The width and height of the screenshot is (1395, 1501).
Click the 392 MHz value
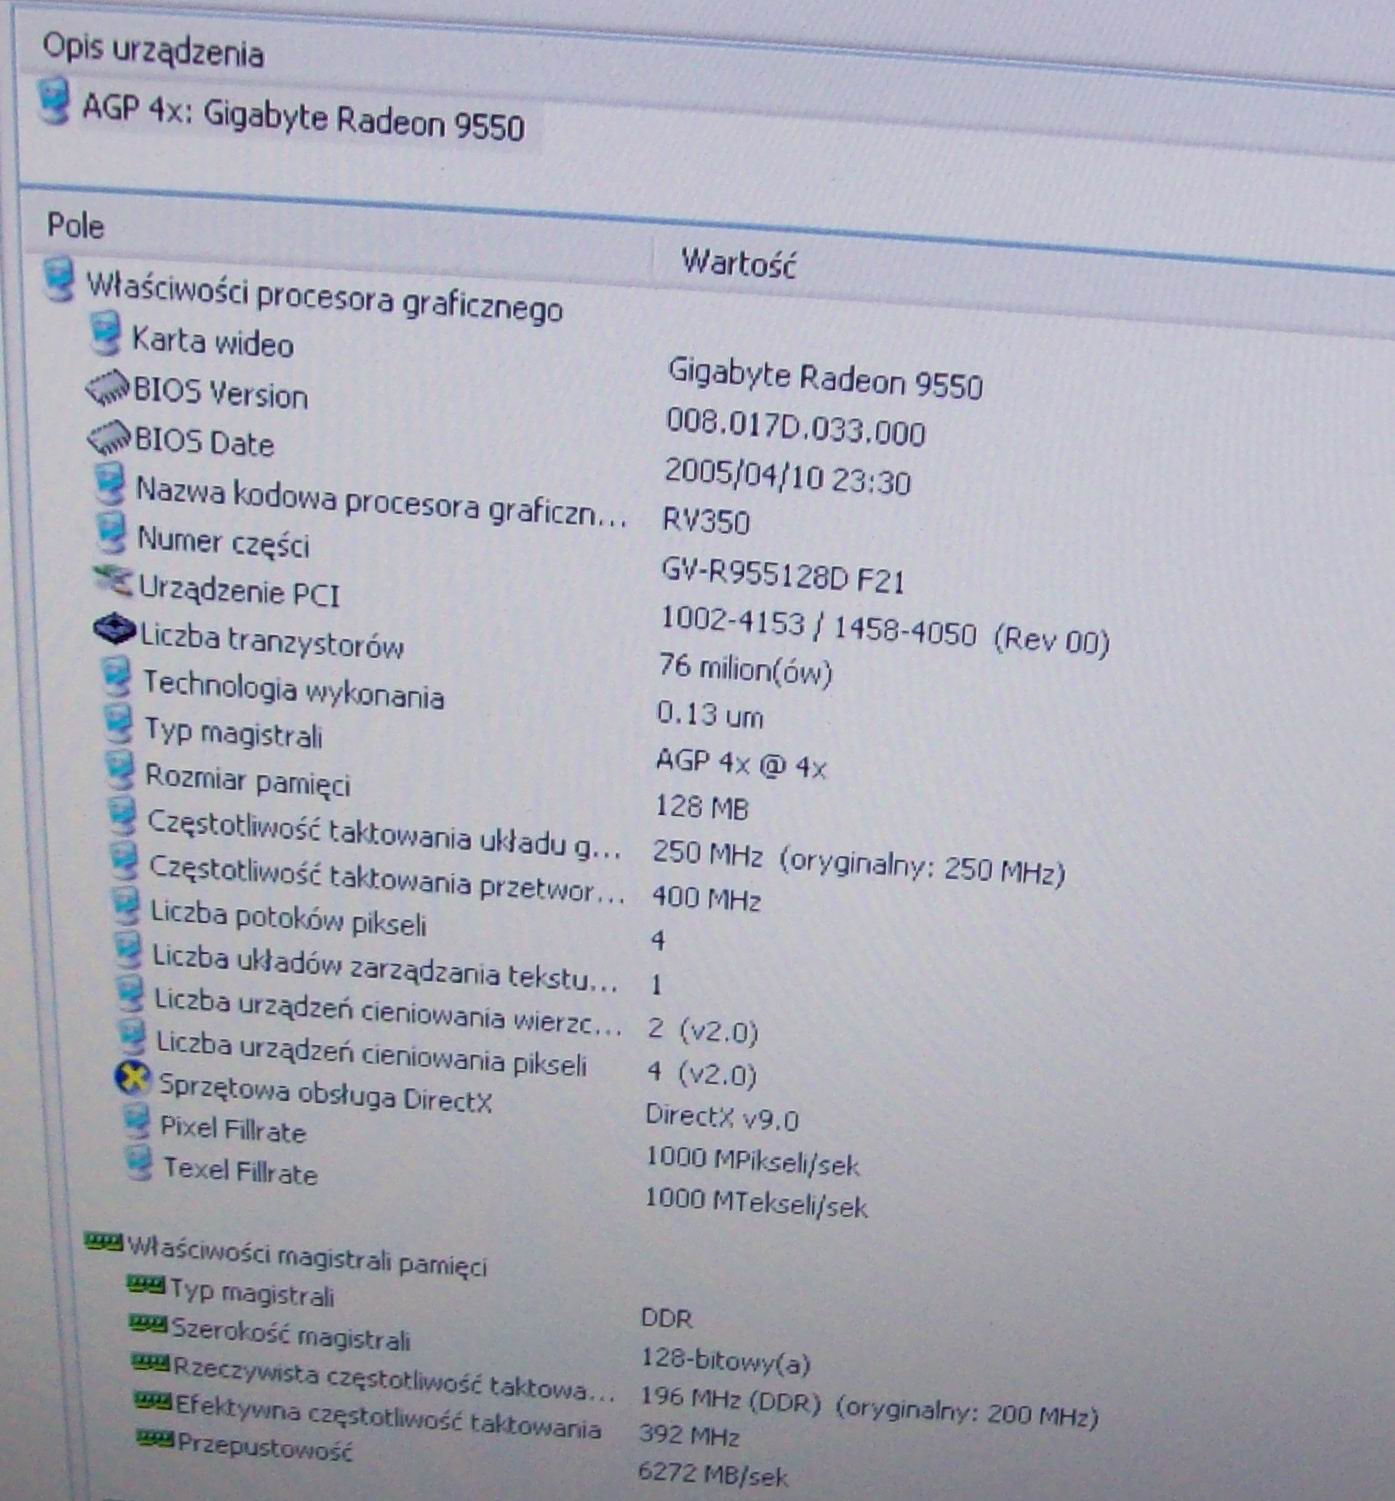pyautogui.click(x=689, y=1436)
